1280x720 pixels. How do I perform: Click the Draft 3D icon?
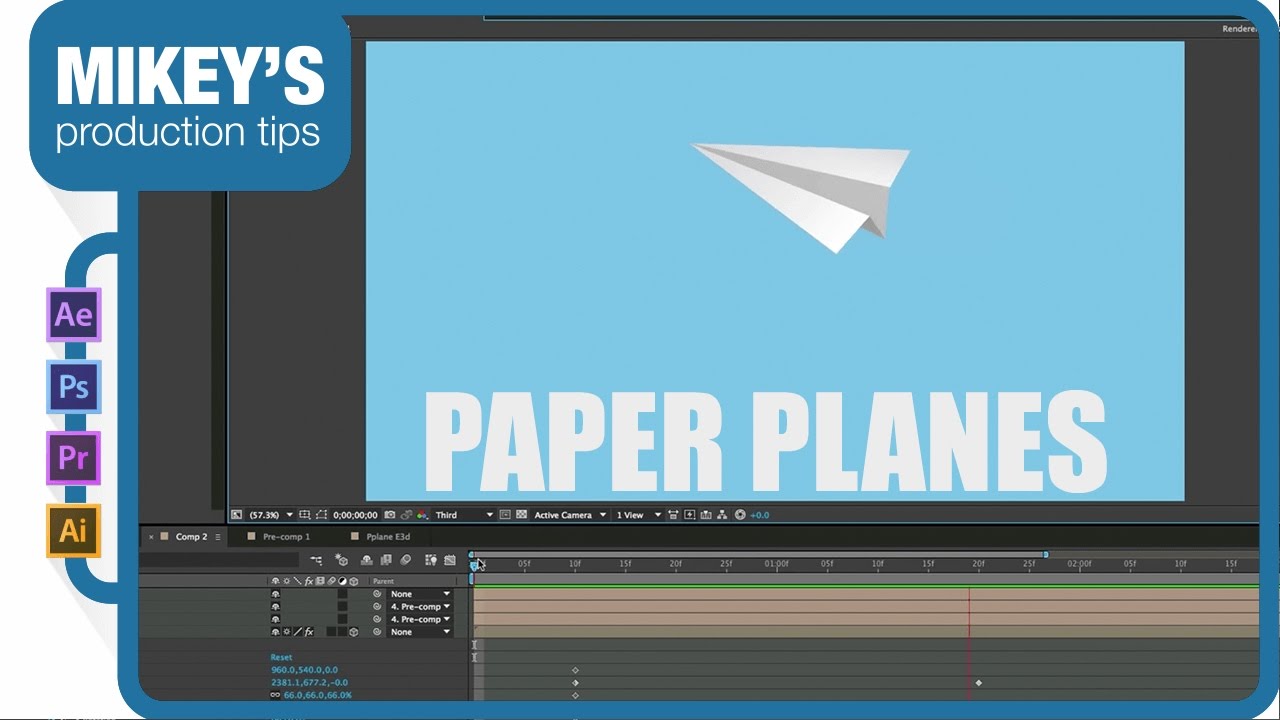tap(341, 561)
